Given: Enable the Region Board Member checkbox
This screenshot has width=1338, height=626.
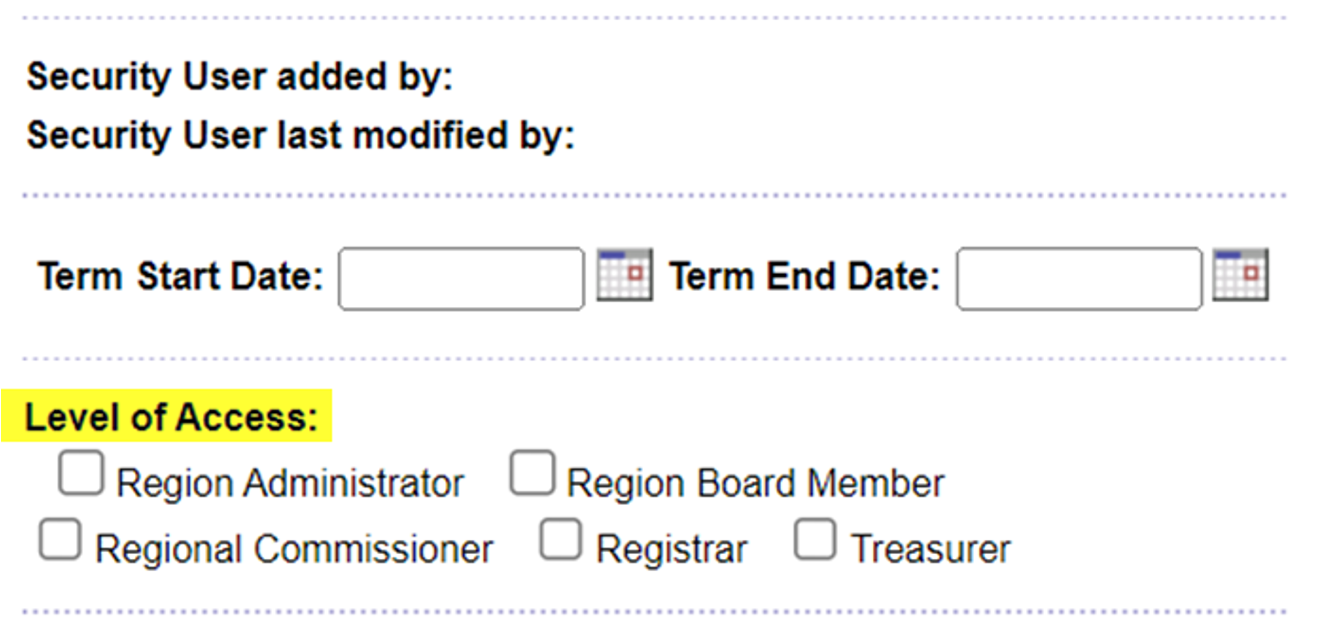Looking at the screenshot, I should coord(531,474).
